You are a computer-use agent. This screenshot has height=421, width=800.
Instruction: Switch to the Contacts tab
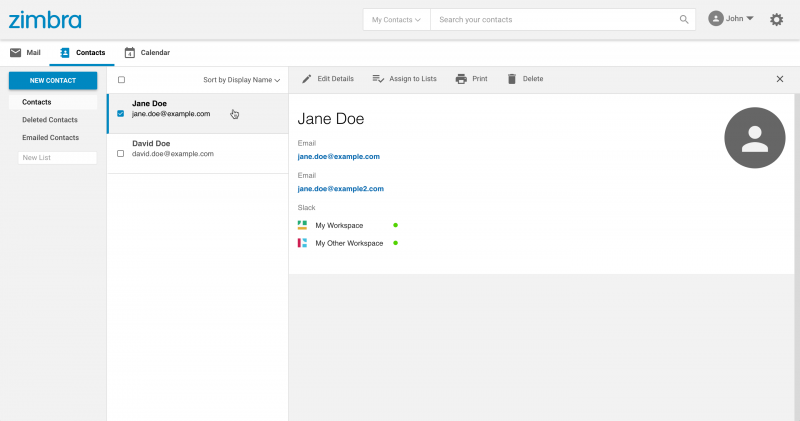(82, 53)
